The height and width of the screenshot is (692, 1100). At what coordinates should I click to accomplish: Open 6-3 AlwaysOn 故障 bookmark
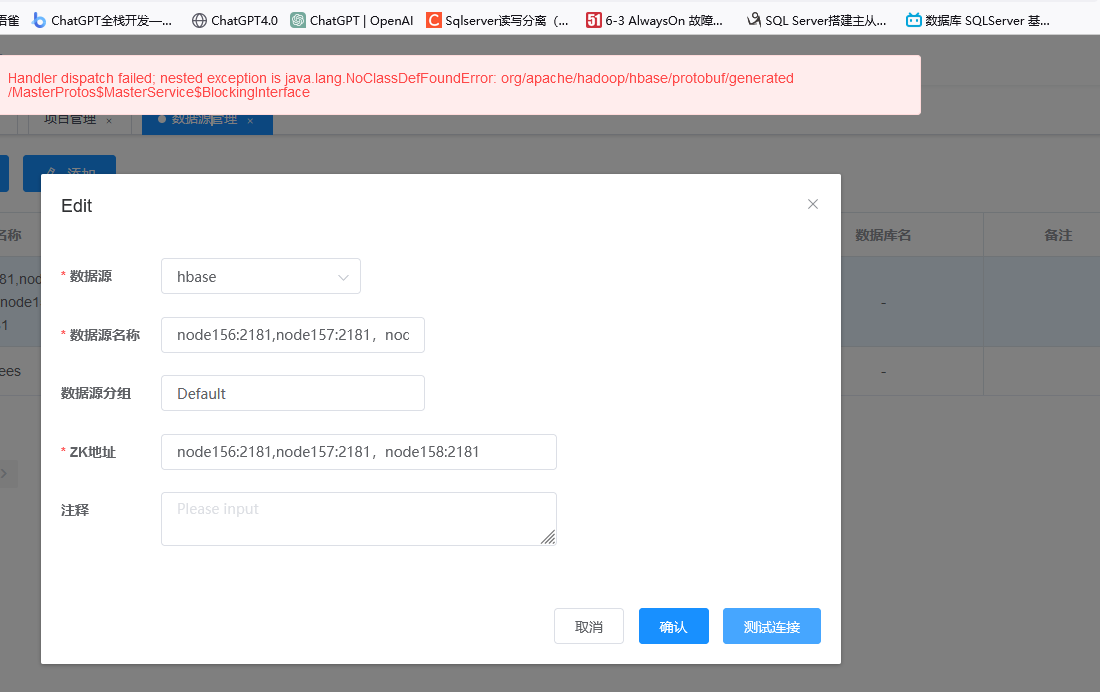[655, 20]
